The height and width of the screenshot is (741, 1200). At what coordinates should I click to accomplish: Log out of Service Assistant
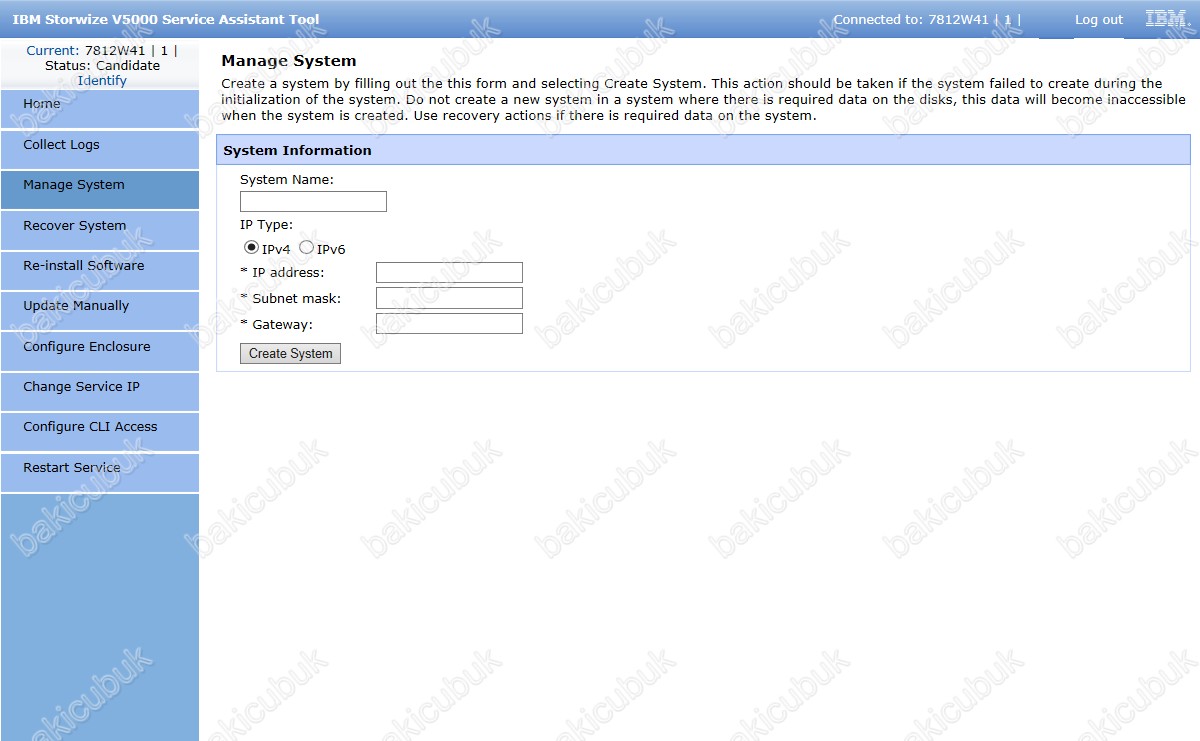pyautogui.click(x=1098, y=19)
